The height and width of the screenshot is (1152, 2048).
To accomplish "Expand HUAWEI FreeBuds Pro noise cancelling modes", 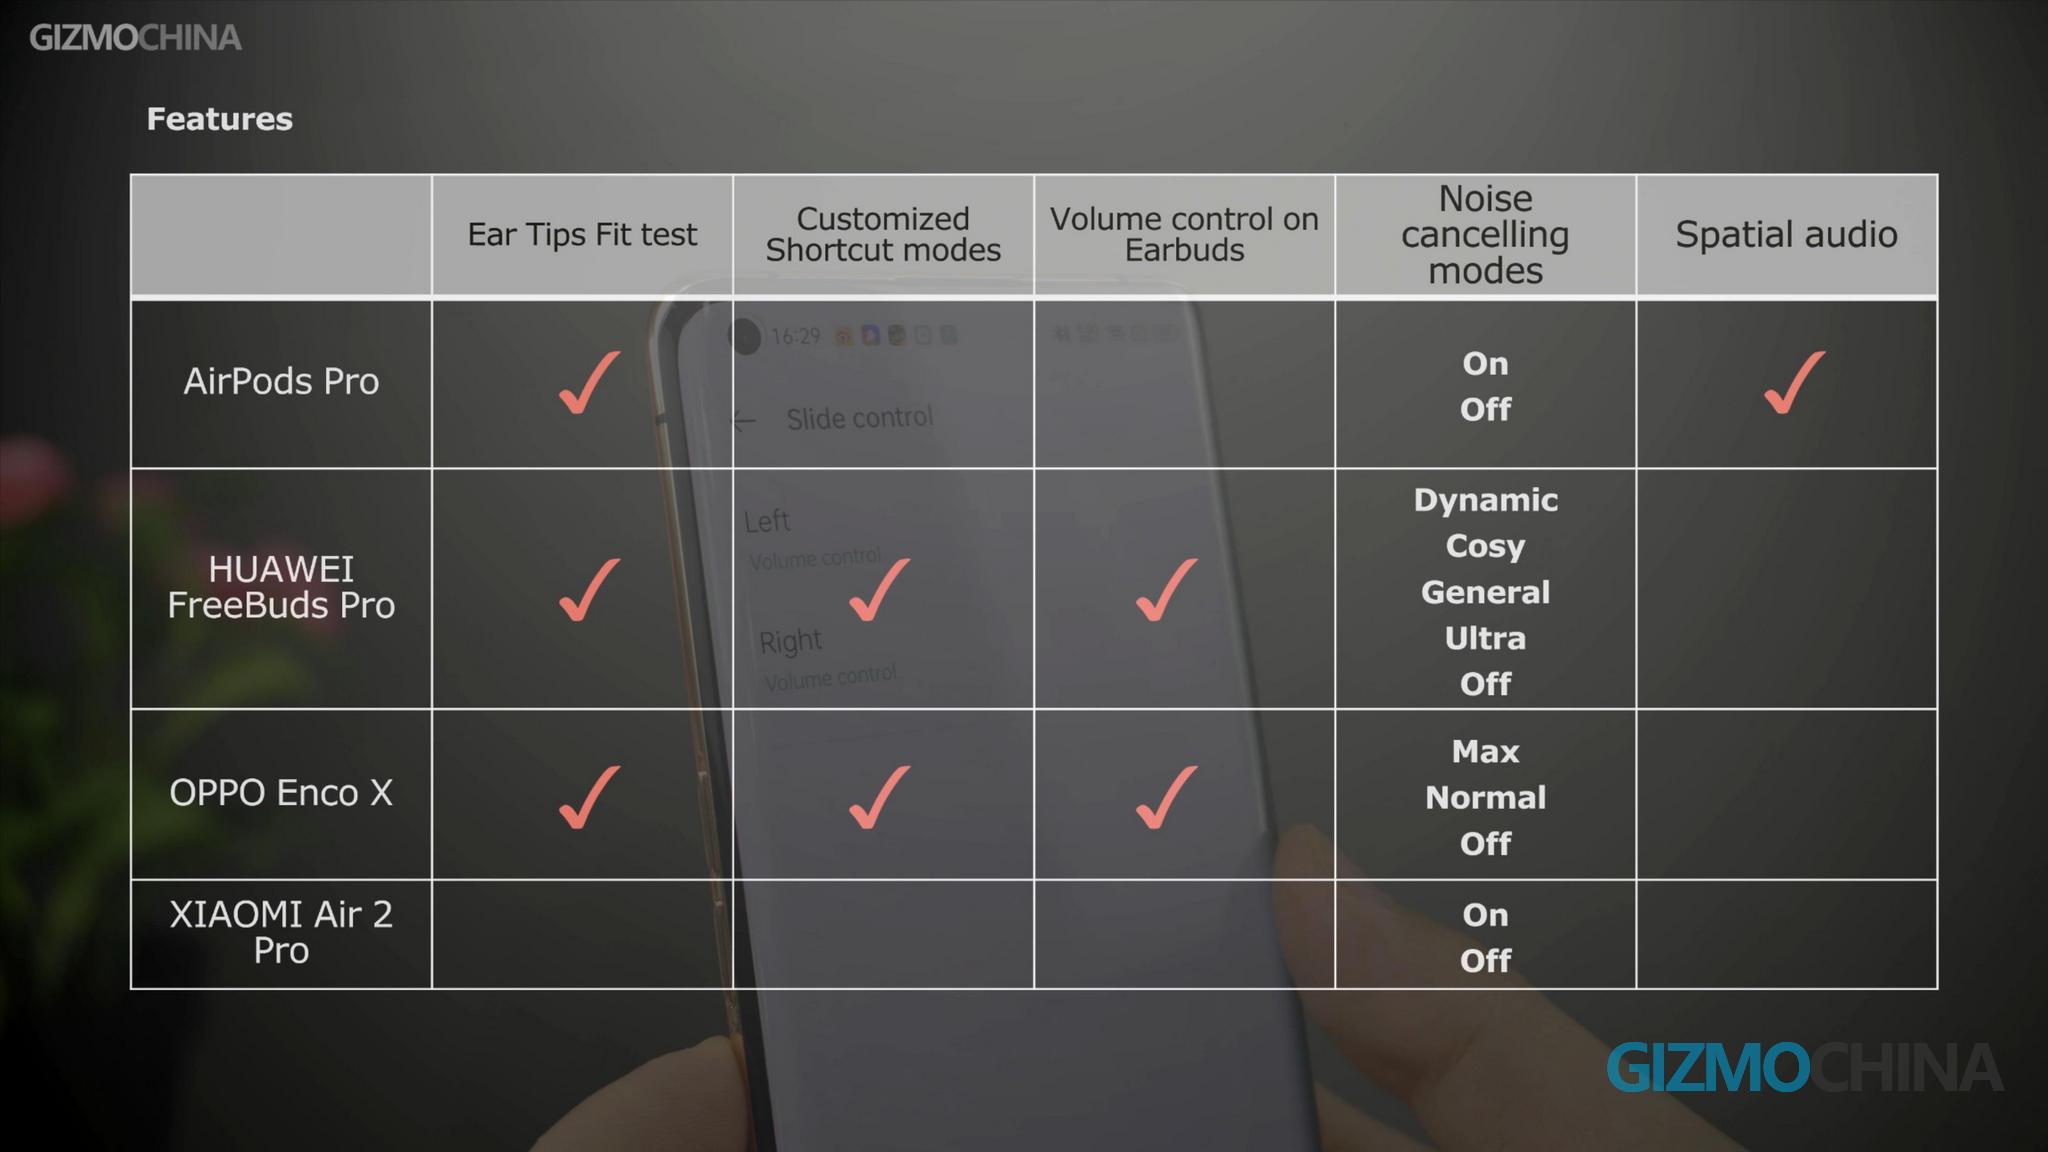I will tap(1484, 589).
